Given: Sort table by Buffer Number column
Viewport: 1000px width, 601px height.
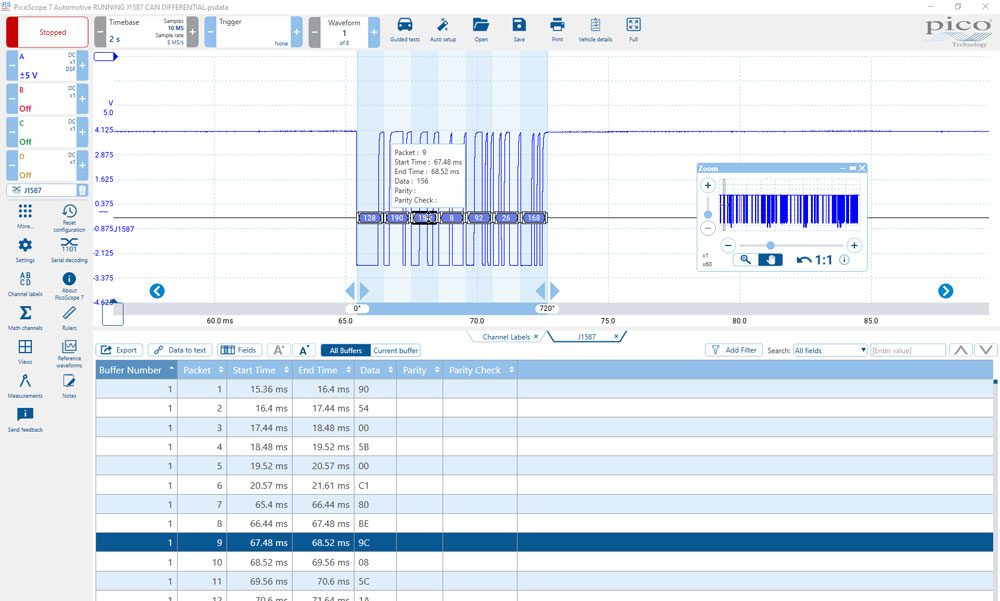Looking at the screenshot, I should click(136, 370).
